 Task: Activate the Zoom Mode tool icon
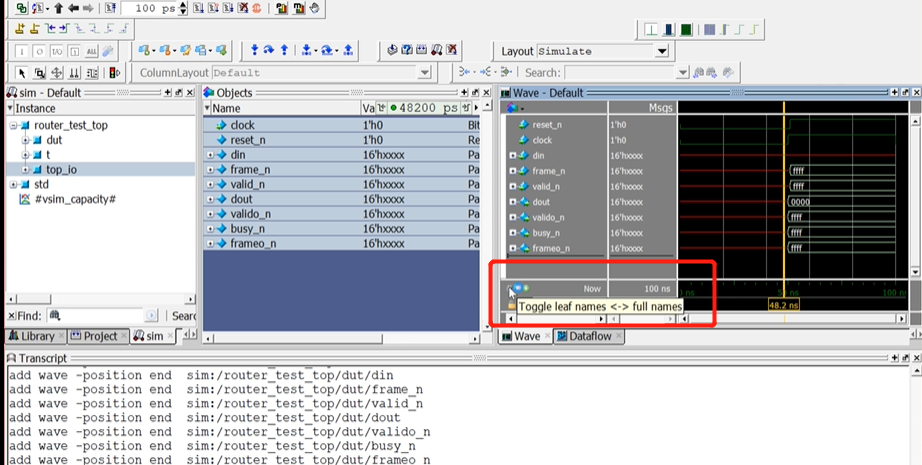point(39,73)
